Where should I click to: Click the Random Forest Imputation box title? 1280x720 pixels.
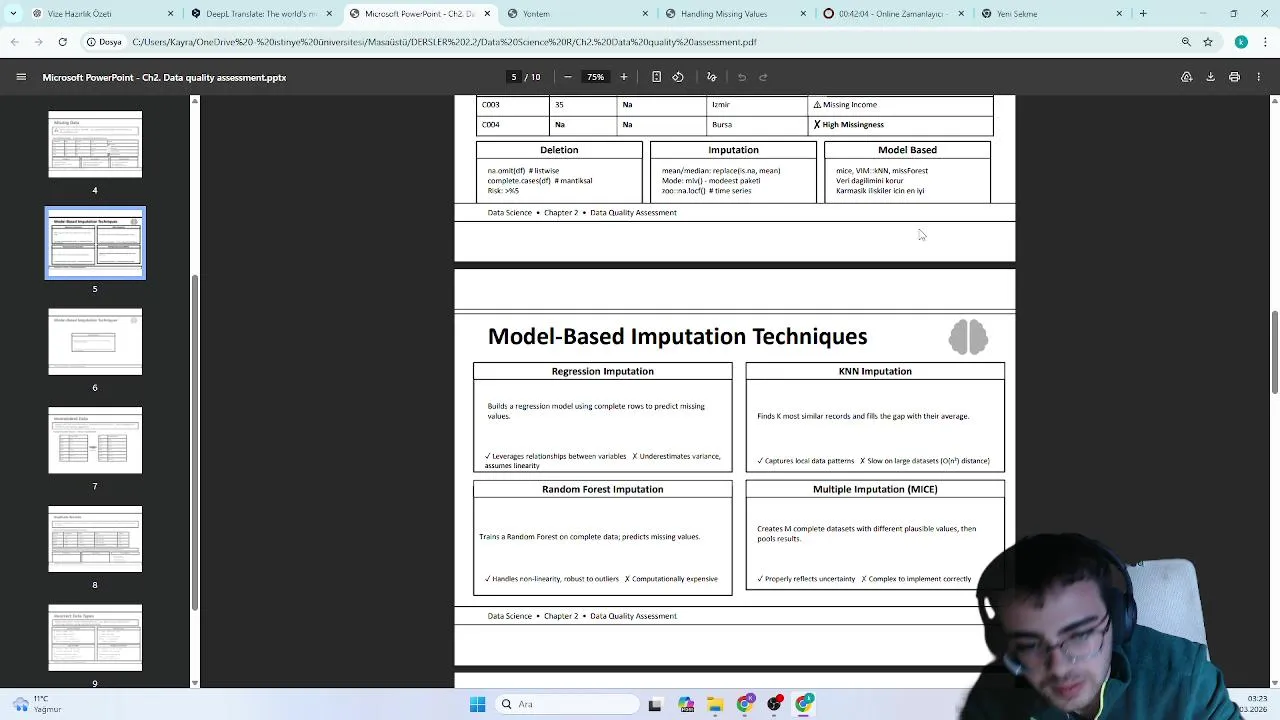[x=602, y=489]
